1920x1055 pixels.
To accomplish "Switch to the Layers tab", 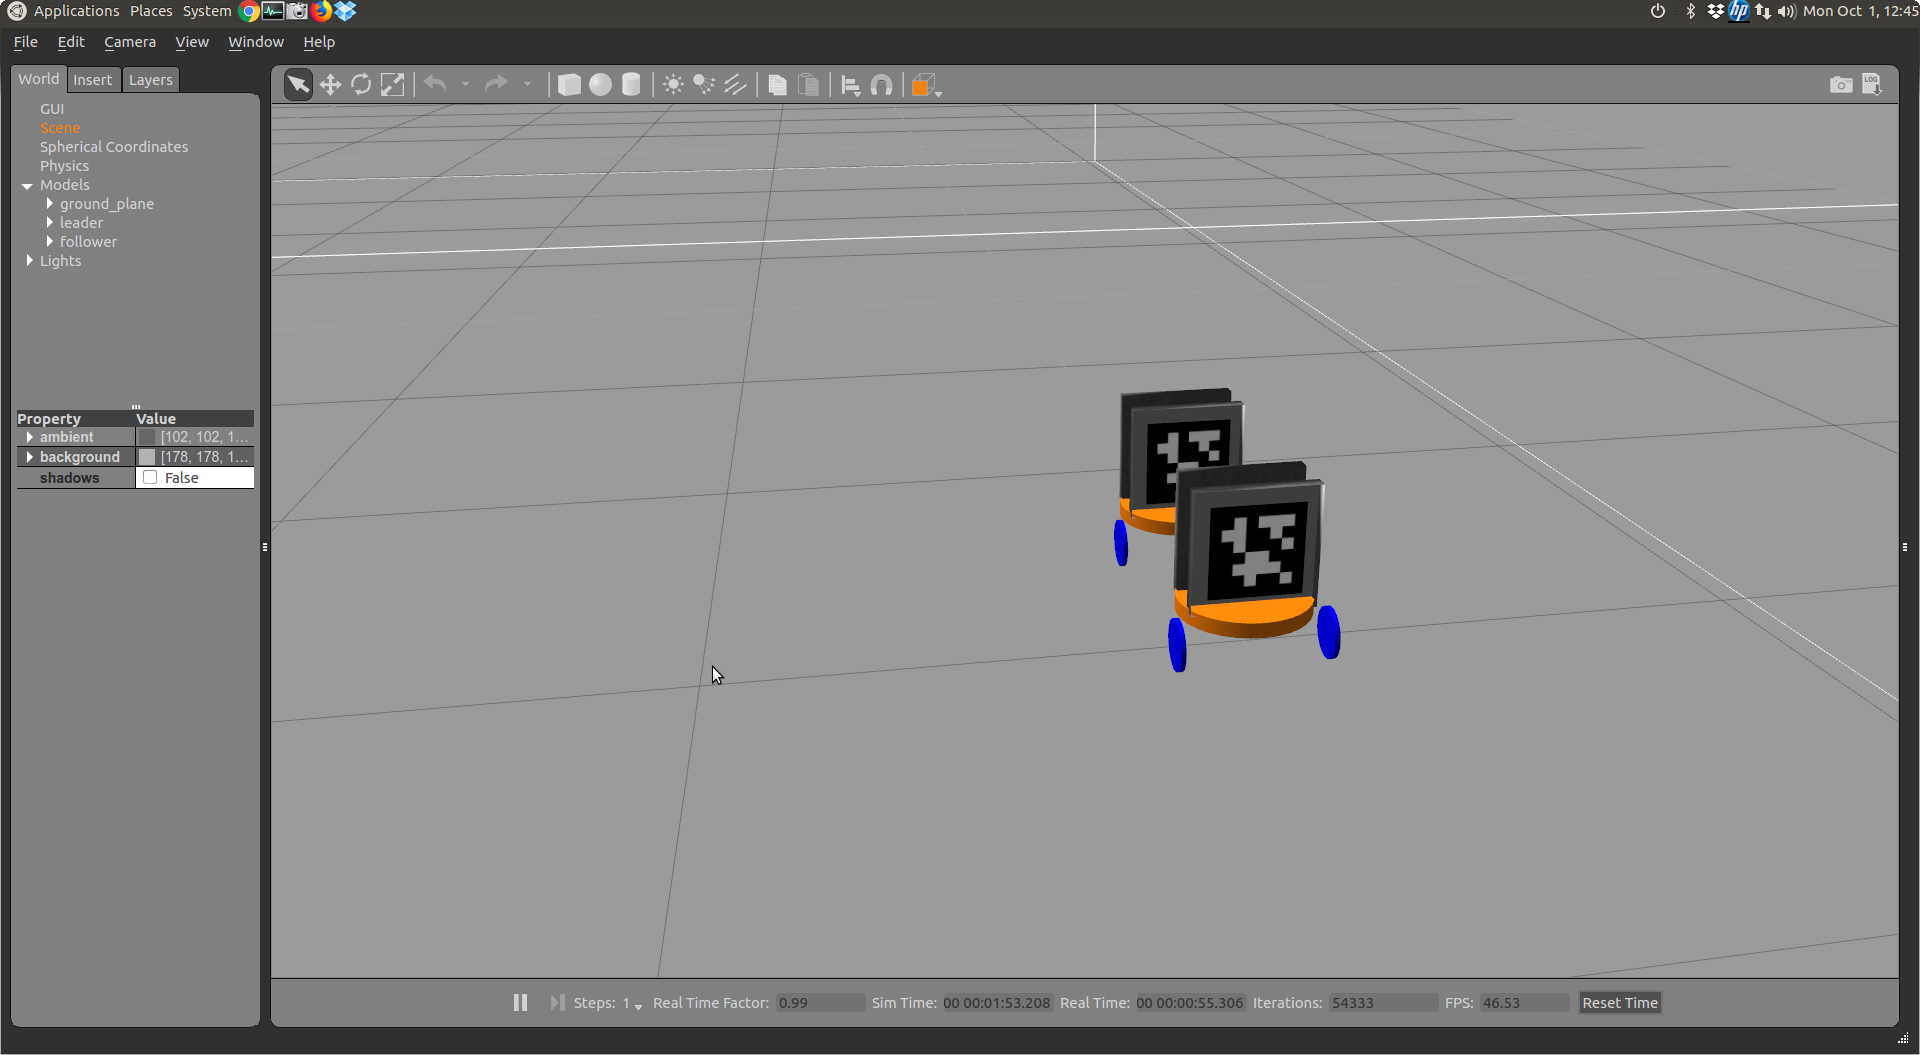I will click(x=151, y=80).
